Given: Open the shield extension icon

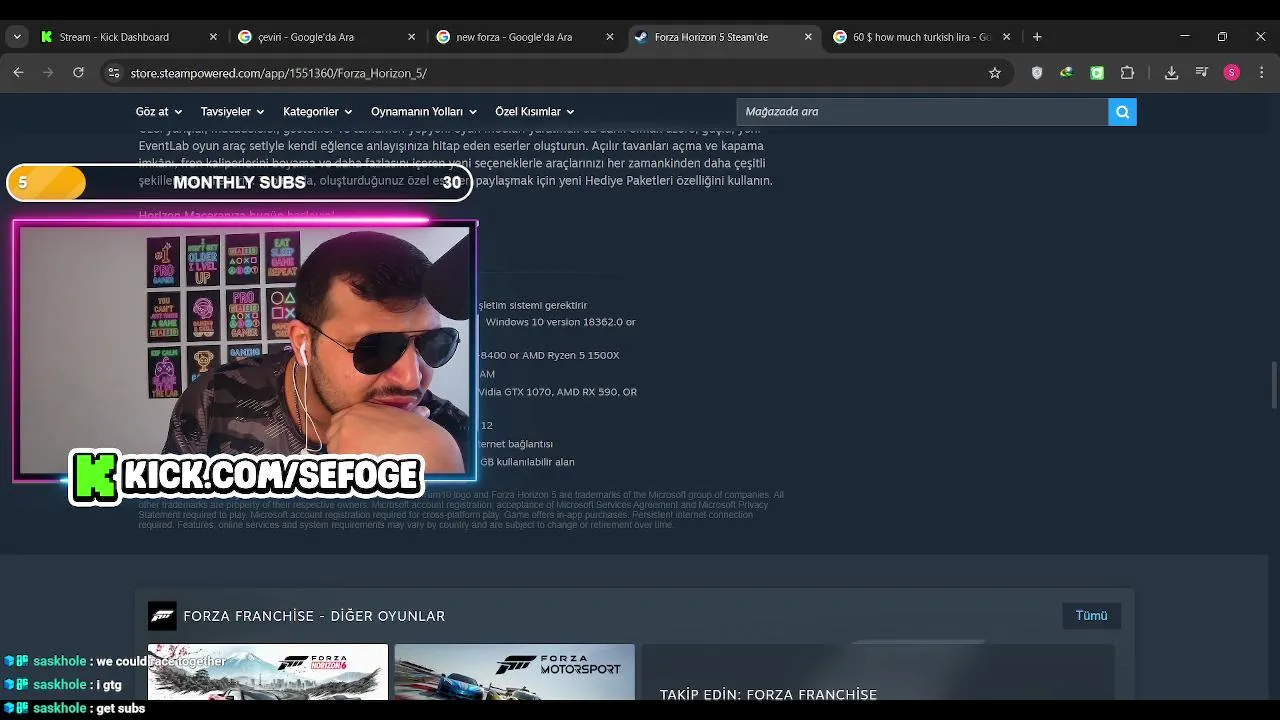Looking at the screenshot, I should click(1037, 72).
